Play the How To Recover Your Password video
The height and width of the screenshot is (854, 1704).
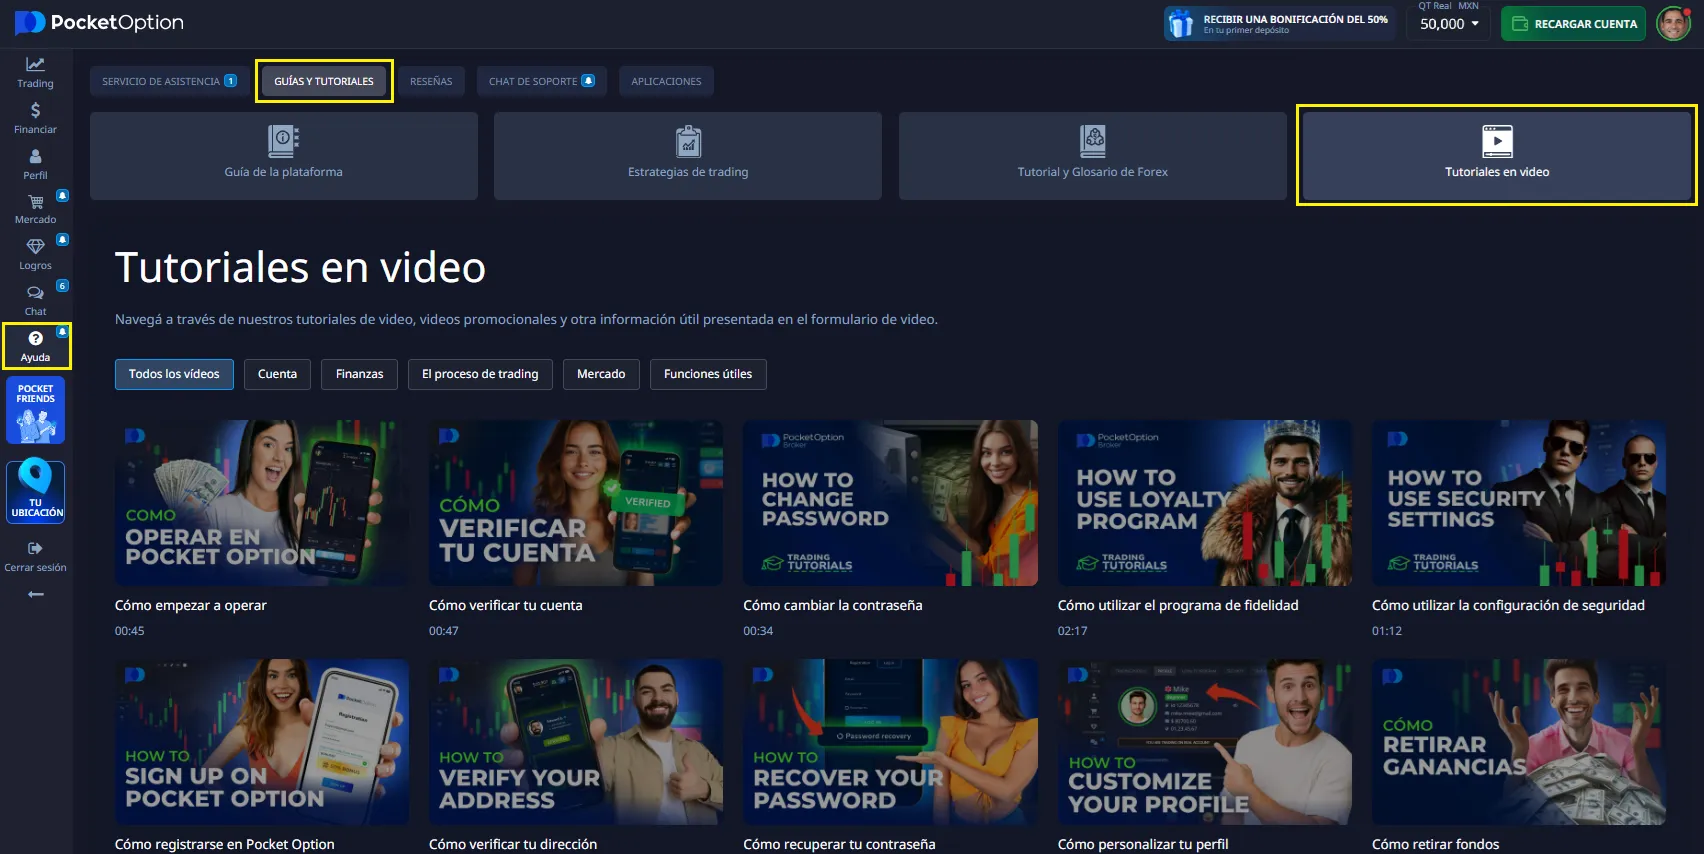(890, 742)
